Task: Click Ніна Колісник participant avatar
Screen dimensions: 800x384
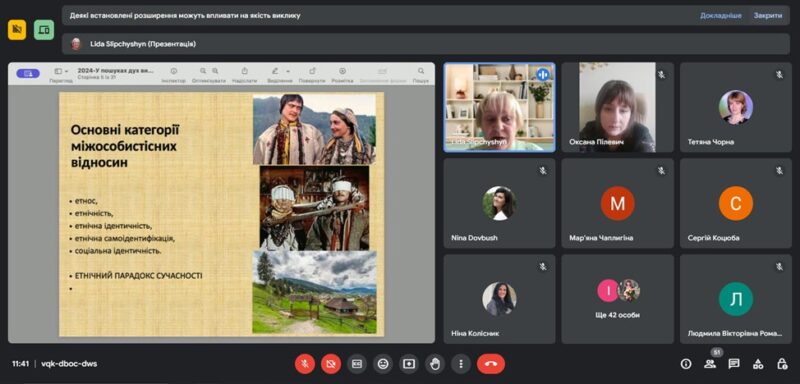Action: pos(499,299)
